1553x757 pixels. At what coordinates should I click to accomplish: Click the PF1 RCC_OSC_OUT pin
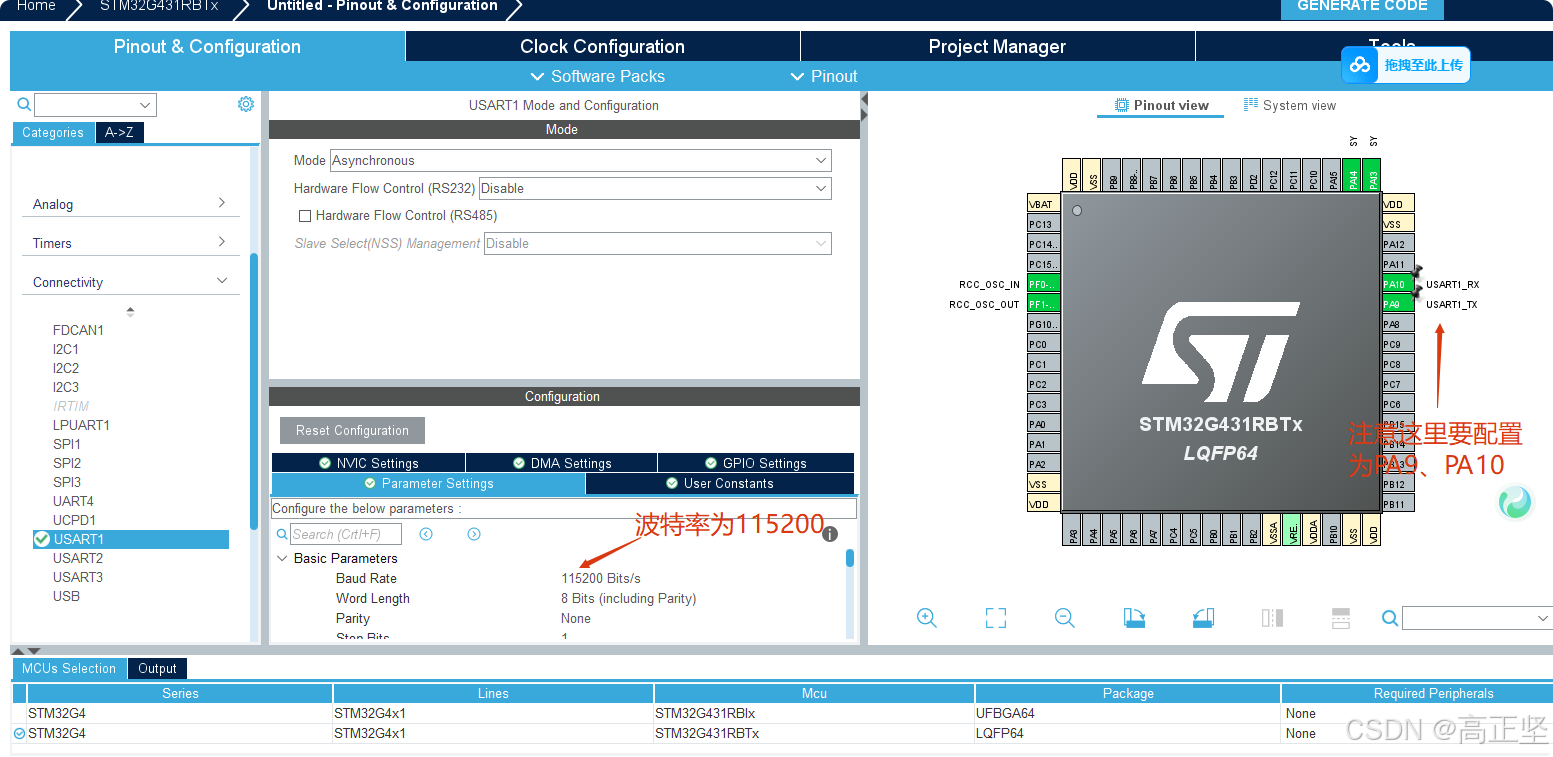1044,304
